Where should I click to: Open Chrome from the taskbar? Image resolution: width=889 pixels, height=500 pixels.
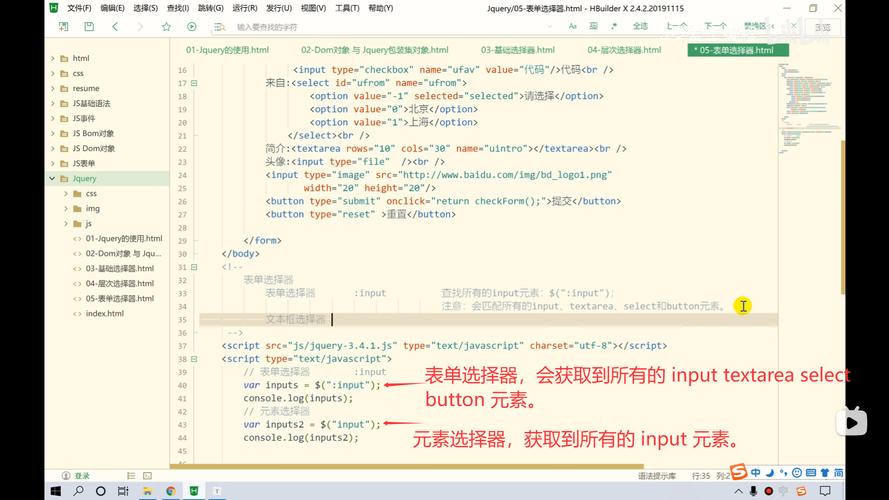(x=171, y=491)
